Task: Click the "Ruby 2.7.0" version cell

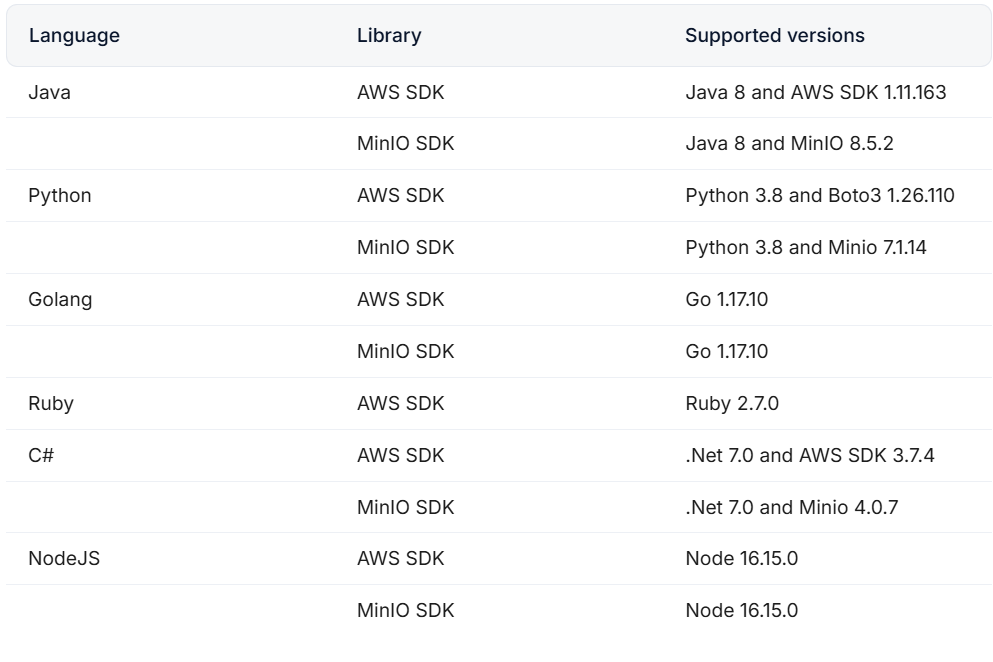Action: pyautogui.click(x=732, y=404)
